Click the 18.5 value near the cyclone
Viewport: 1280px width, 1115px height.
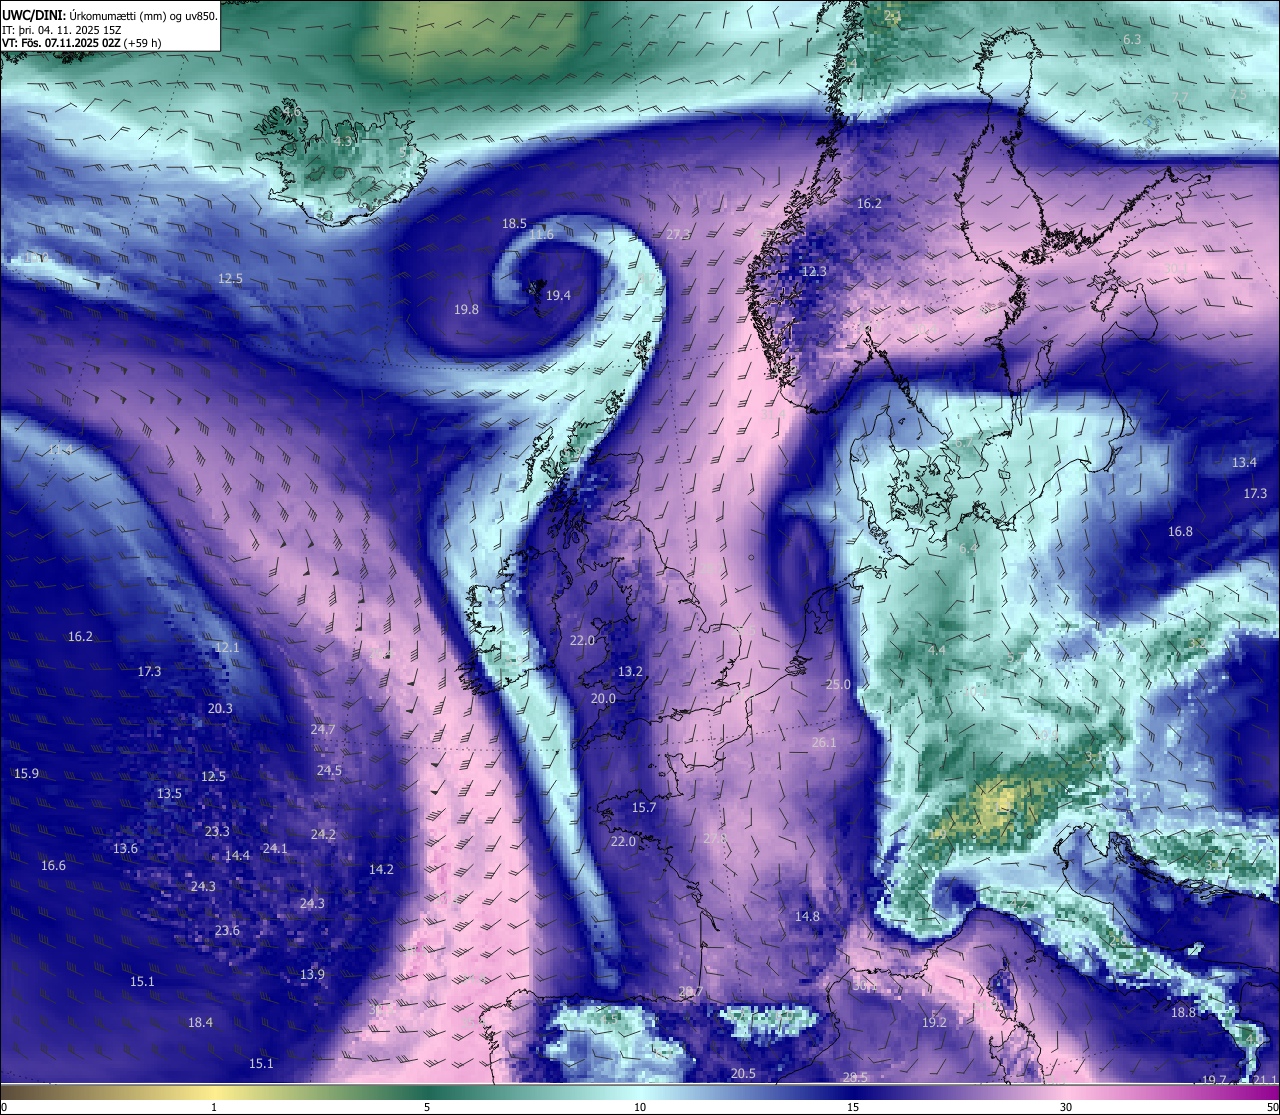(514, 224)
